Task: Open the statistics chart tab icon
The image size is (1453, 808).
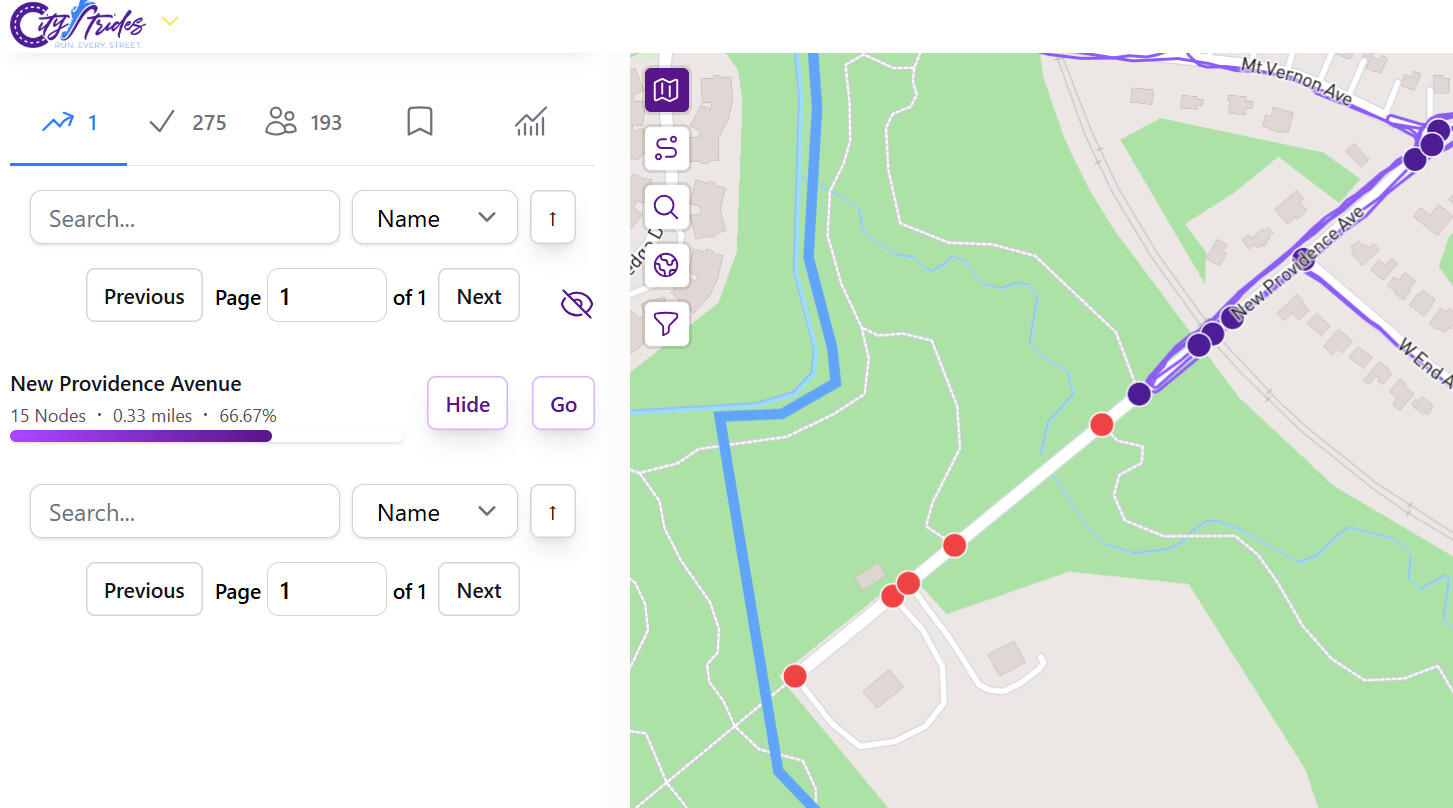Action: [530, 122]
